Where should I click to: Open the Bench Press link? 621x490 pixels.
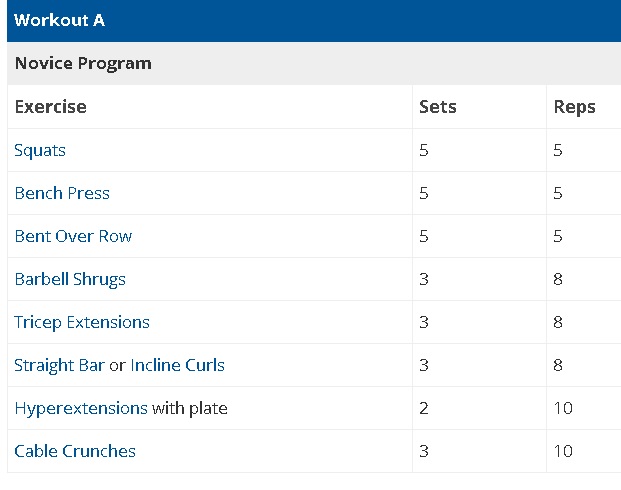62,193
